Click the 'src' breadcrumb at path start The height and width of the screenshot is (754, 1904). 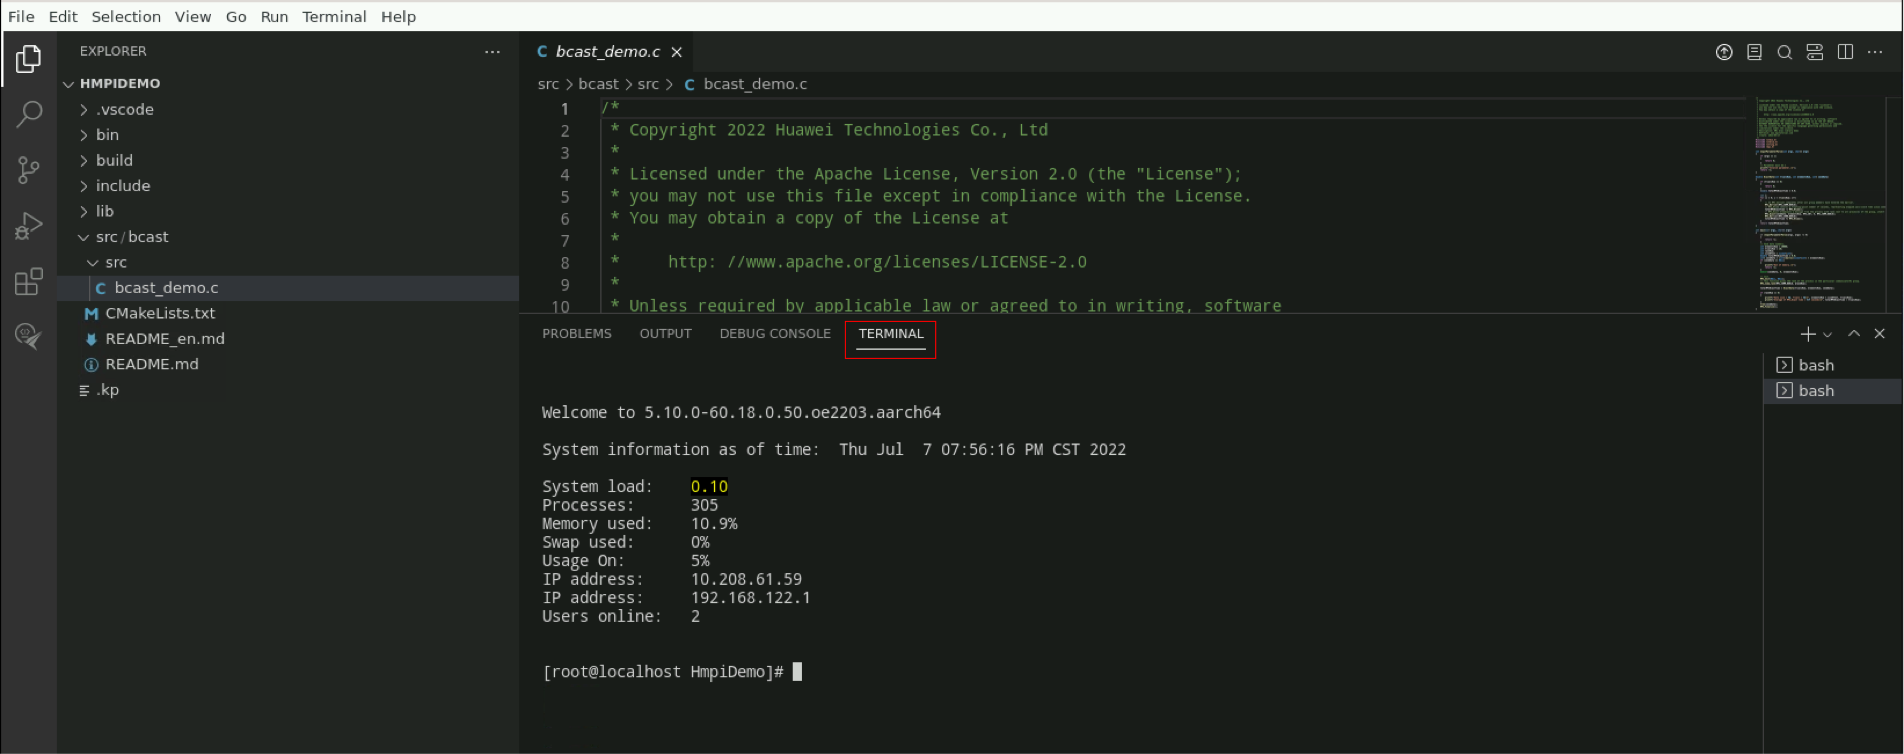[548, 84]
